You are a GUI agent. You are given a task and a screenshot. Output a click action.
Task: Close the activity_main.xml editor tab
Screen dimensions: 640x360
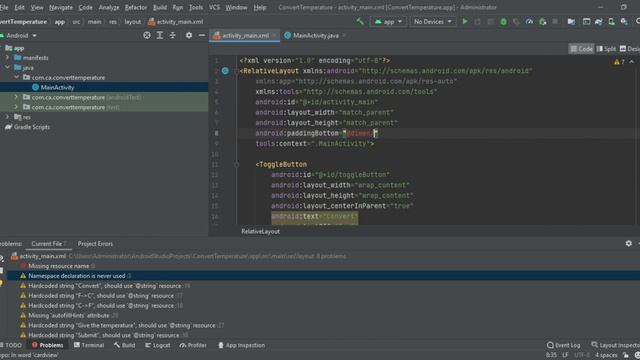coord(275,36)
